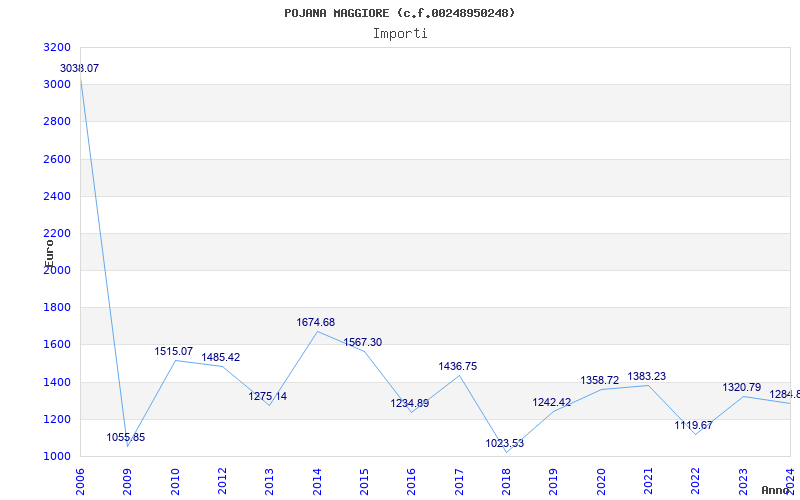Select the 3200 y-axis tick value
Image resolution: width=800 pixels, height=500 pixels.
click(x=58, y=47)
